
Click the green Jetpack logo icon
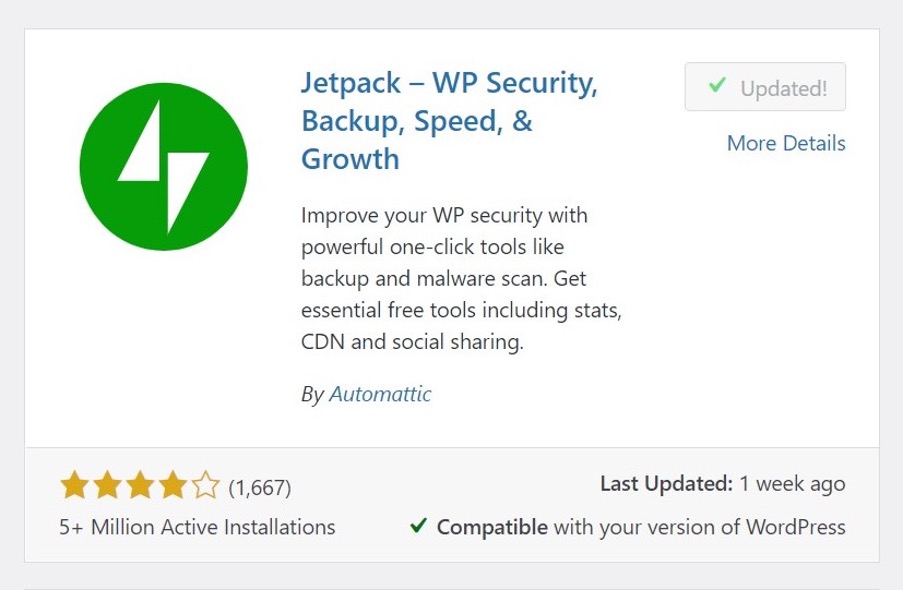coord(164,165)
